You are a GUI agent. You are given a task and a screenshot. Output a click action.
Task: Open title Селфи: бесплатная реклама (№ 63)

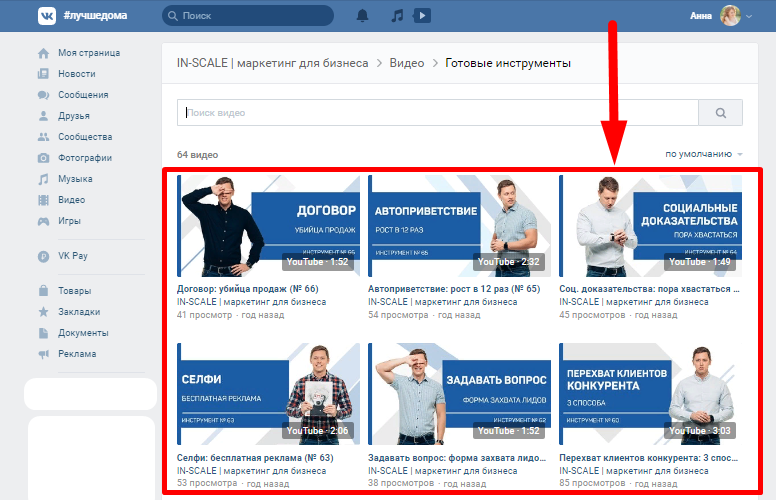pyautogui.click(x=255, y=458)
